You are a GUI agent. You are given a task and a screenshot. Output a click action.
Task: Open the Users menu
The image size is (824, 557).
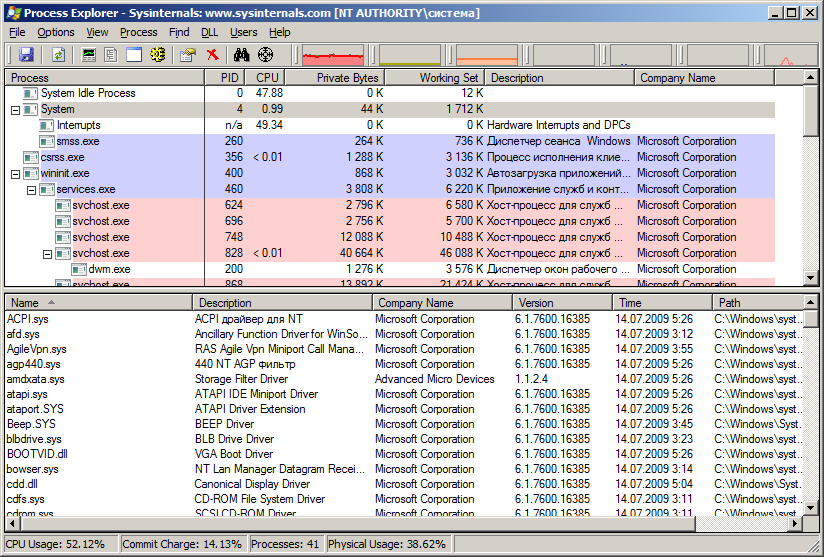coord(243,32)
